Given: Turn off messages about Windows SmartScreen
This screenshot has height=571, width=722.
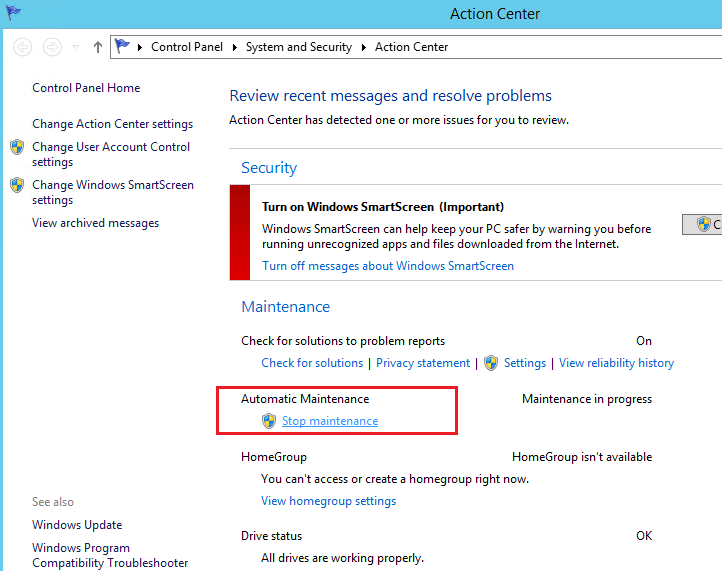Looking at the screenshot, I should point(388,266).
